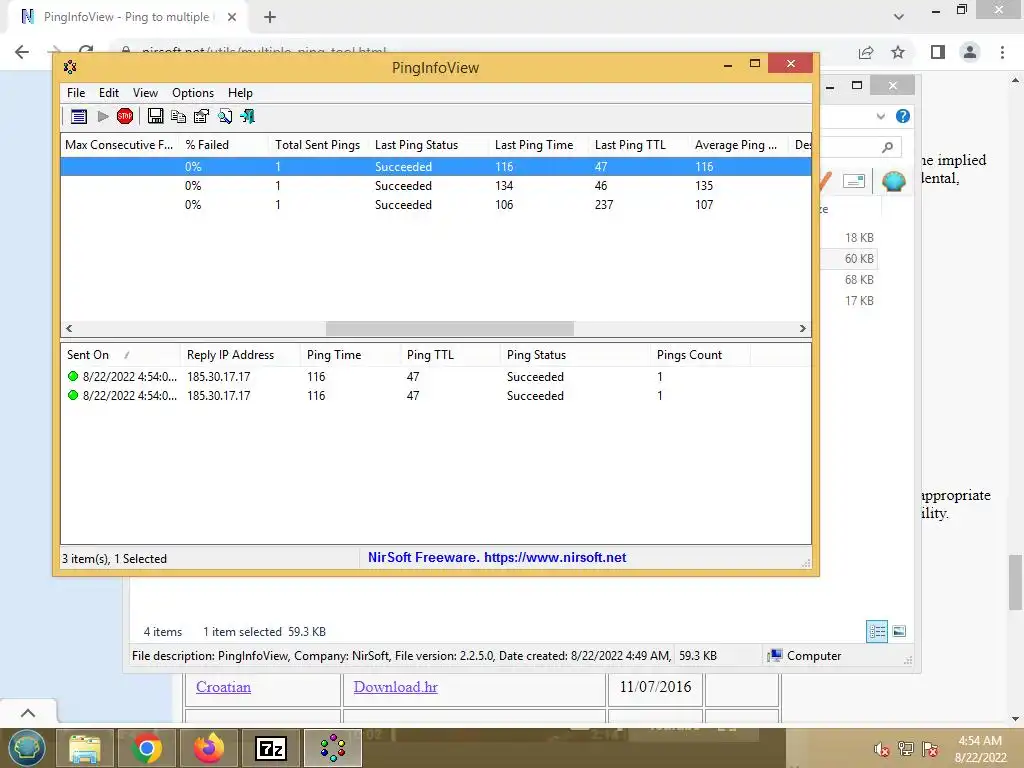The height and width of the screenshot is (768, 1024).
Task: Select the highlighted row with TTL 47
Action: 436,167
